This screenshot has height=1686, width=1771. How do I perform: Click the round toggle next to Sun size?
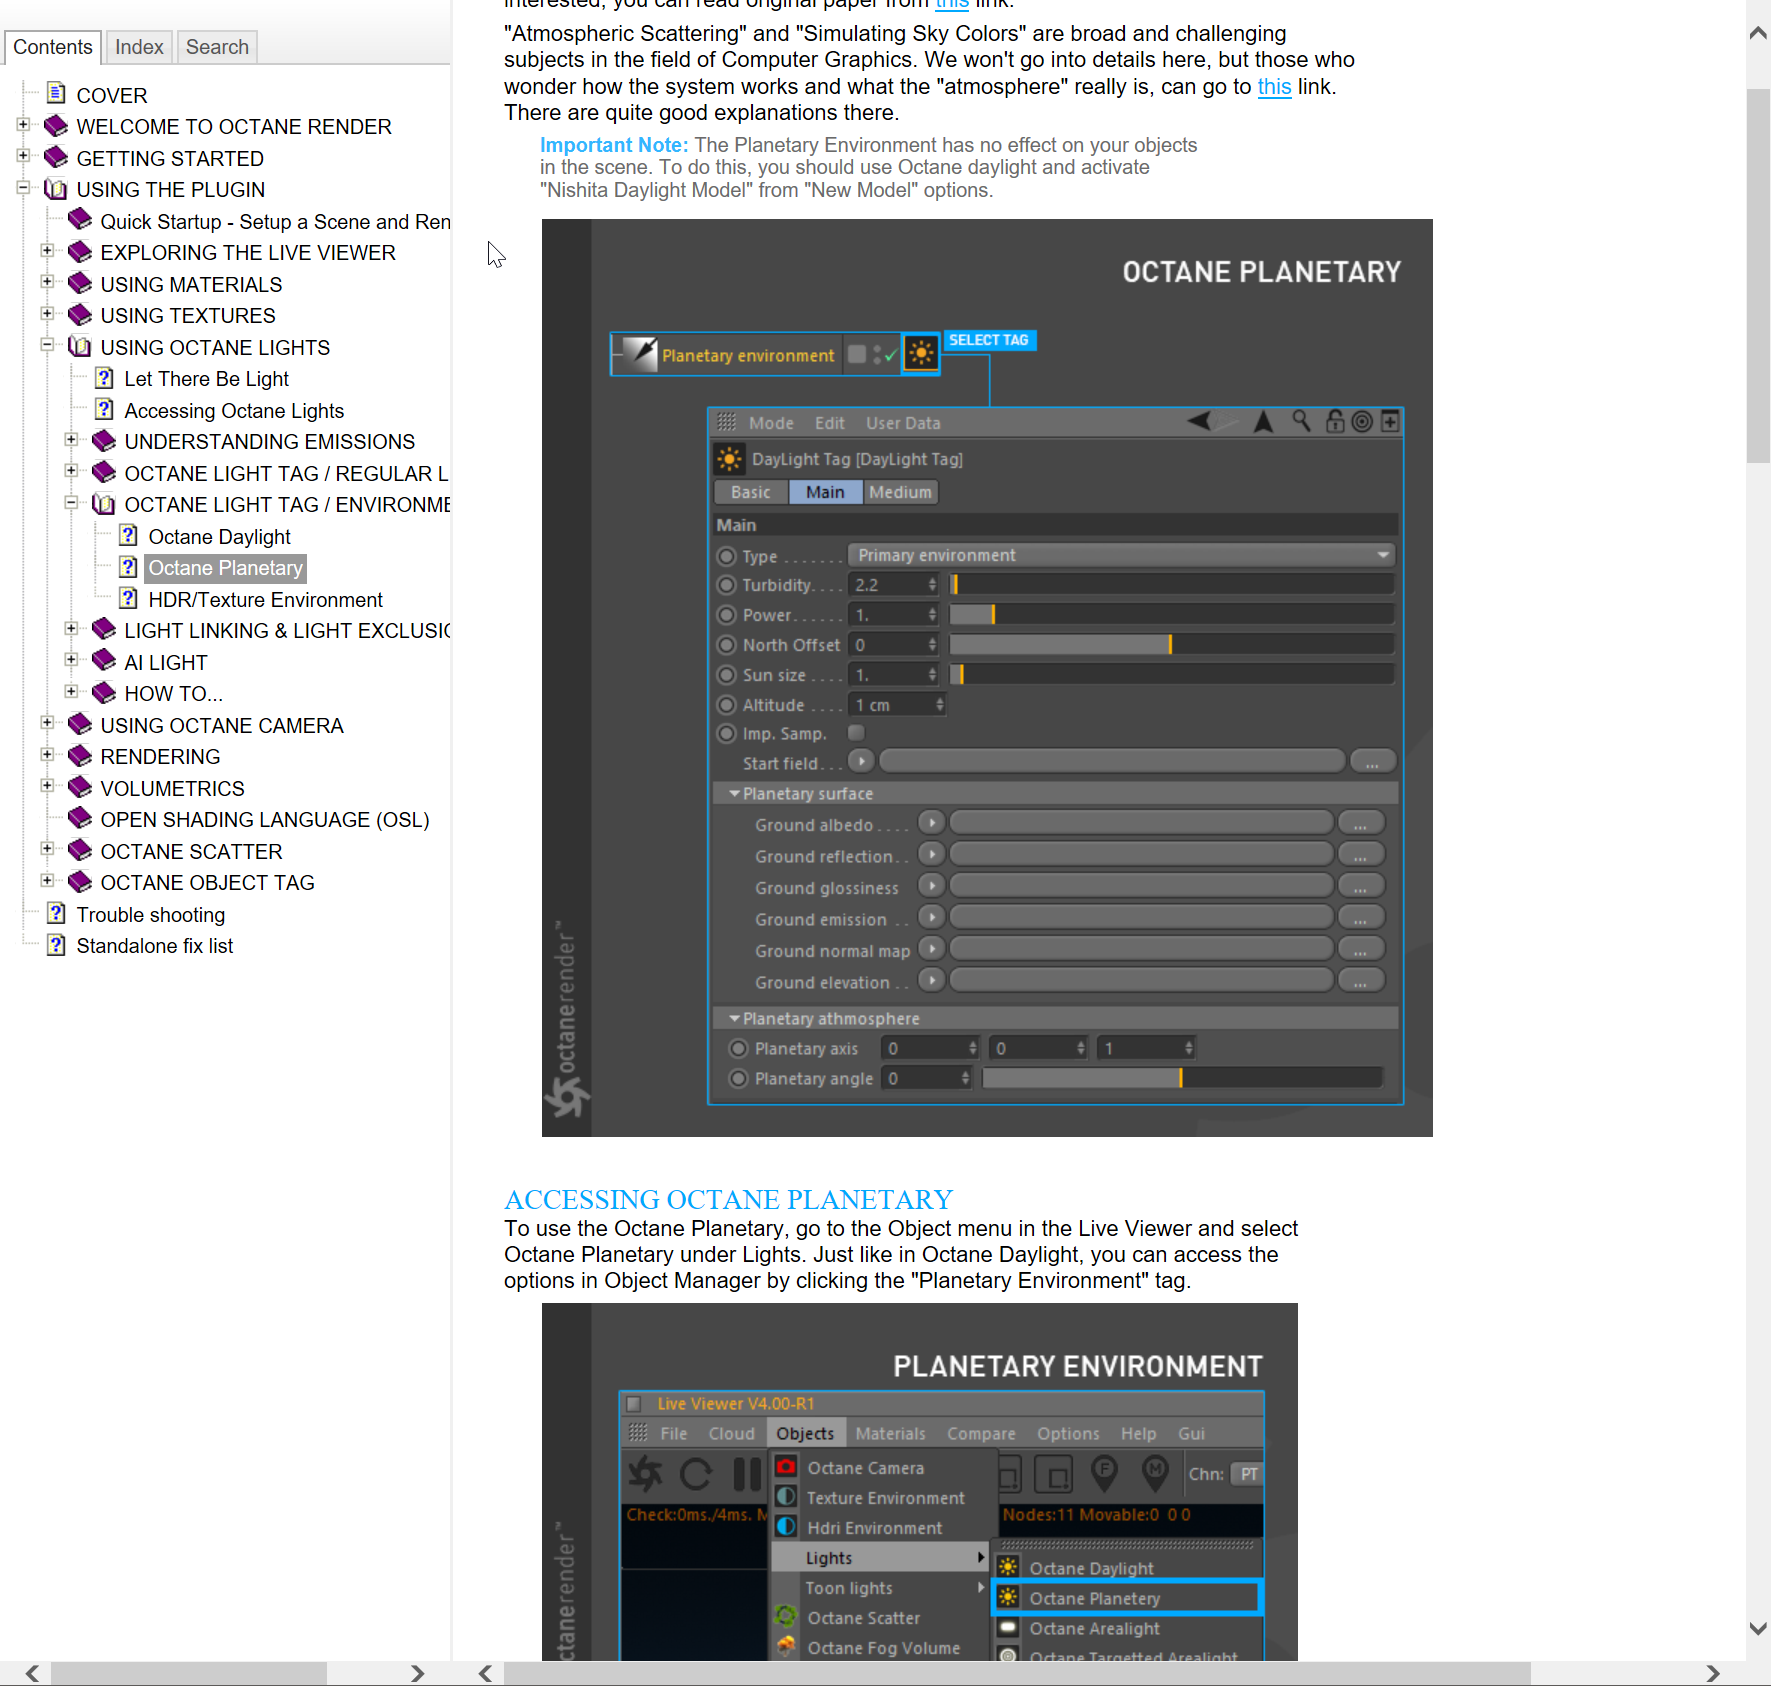click(727, 675)
